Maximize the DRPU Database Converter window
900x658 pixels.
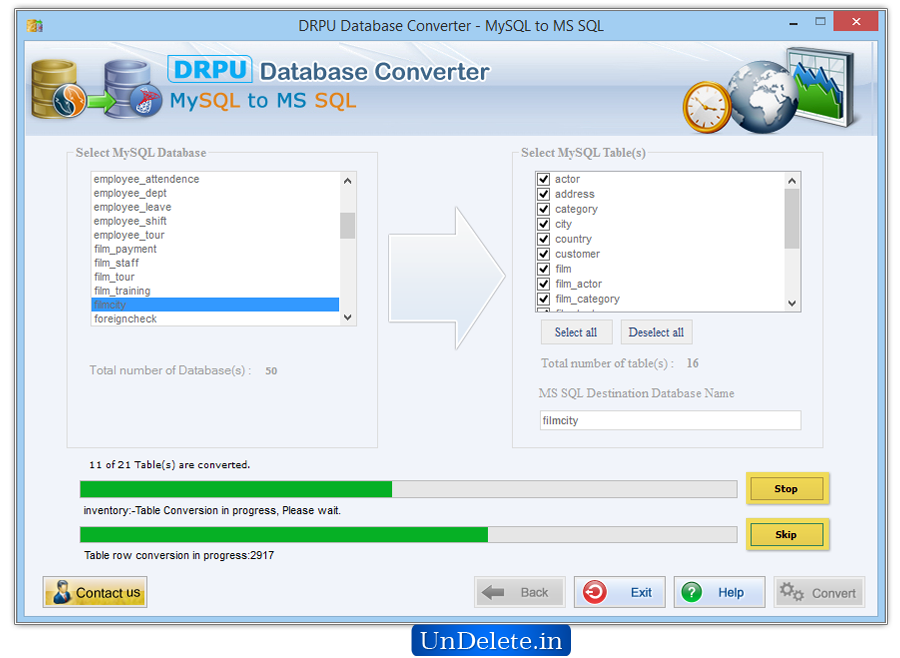pos(820,22)
